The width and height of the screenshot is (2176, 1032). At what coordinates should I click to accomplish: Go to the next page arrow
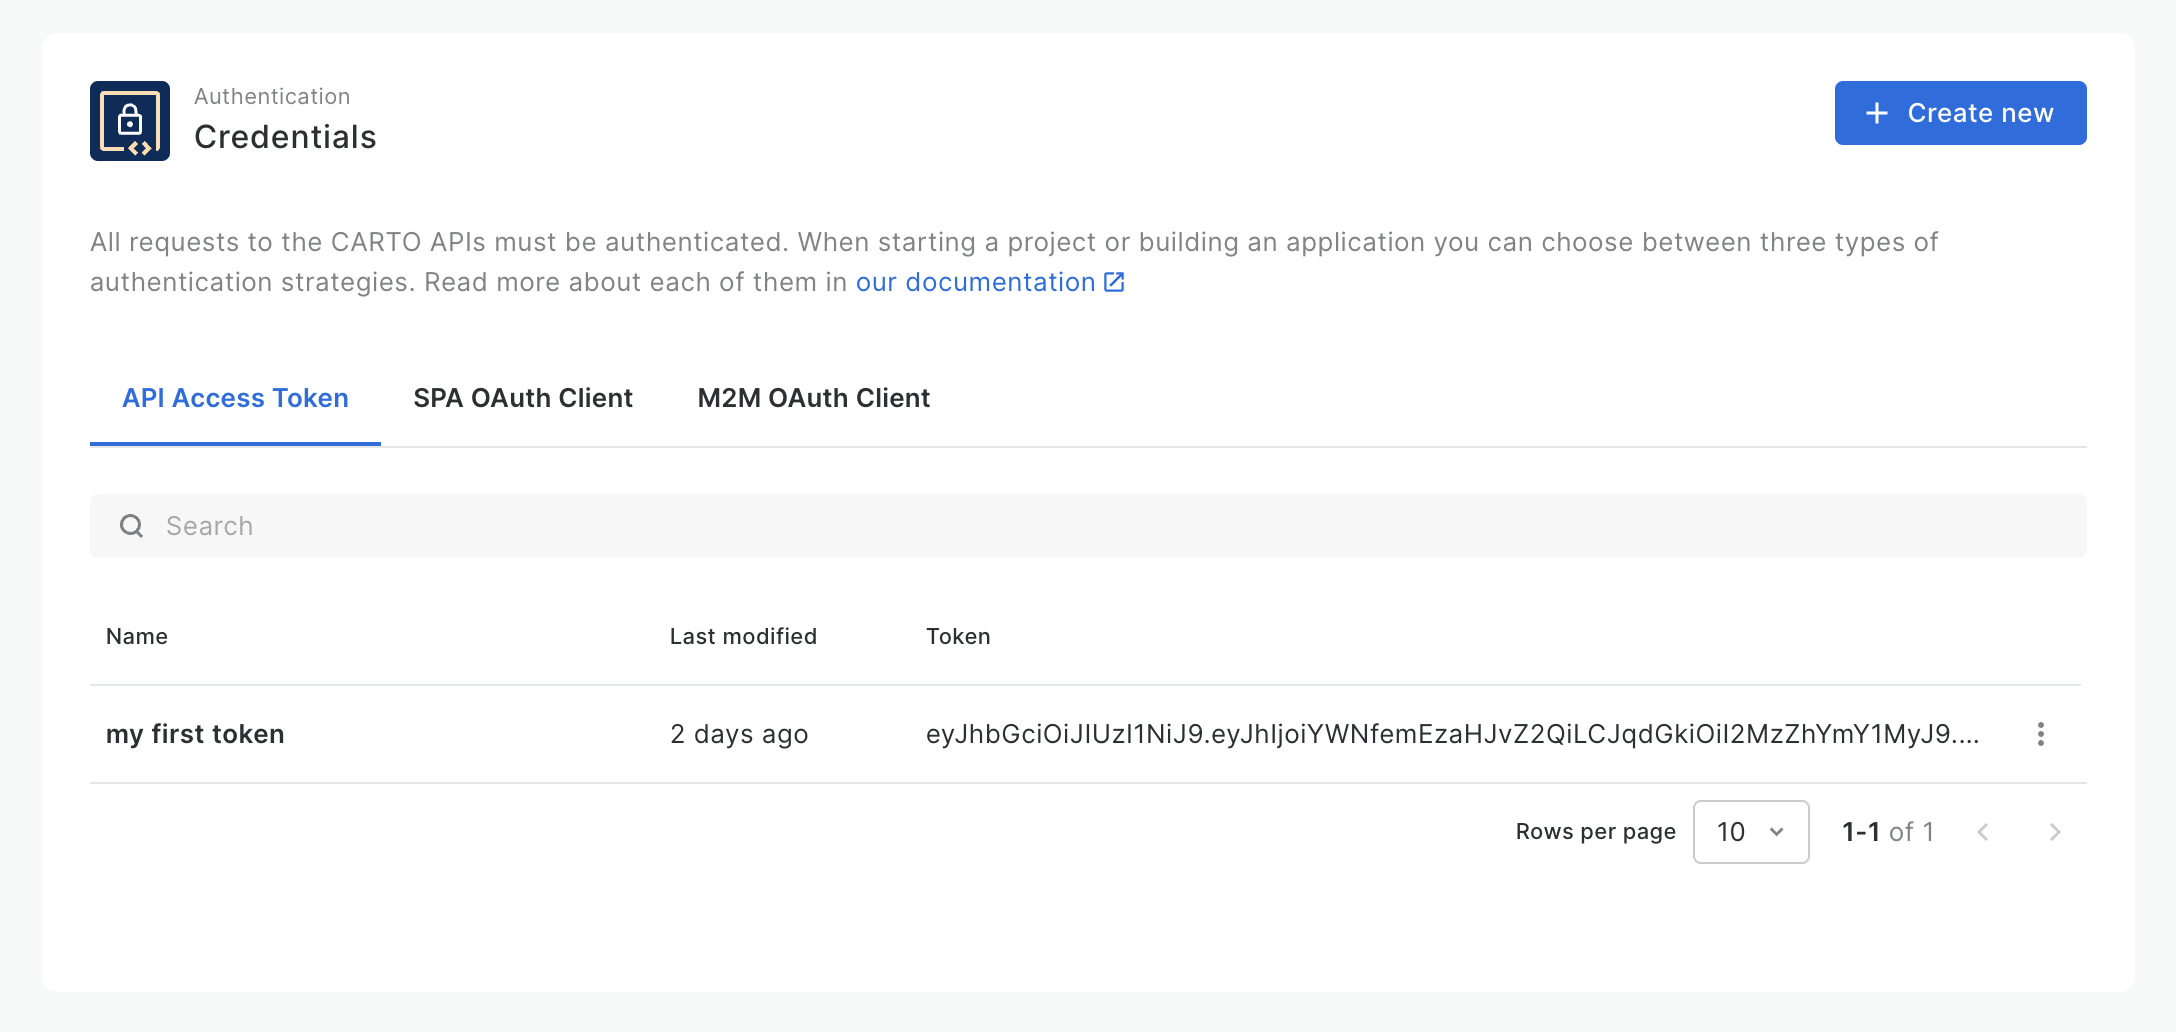(x=2054, y=832)
